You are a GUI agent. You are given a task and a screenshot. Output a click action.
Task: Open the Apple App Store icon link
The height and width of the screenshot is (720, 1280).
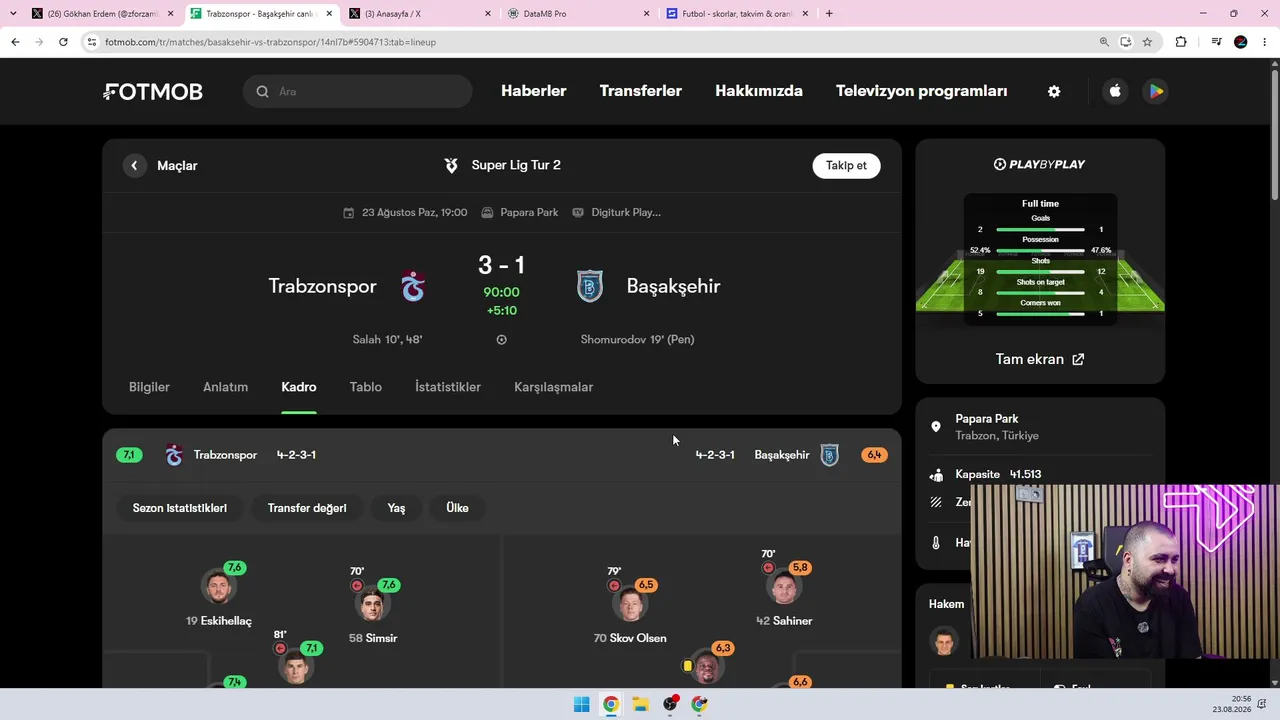[1115, 91]
